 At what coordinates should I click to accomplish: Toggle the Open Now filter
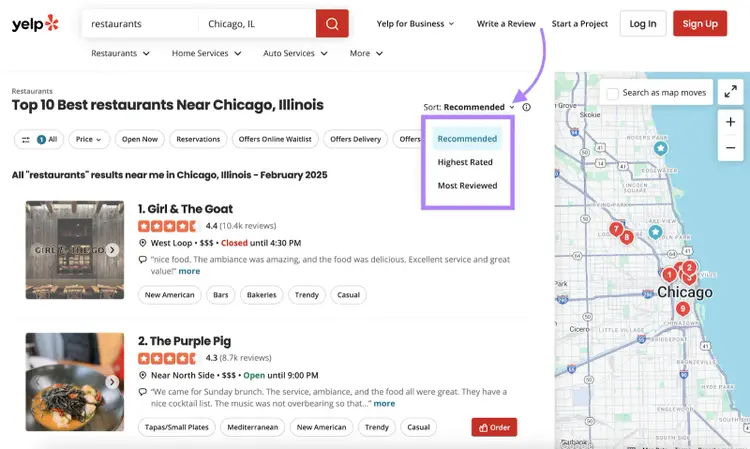pos(140,139)
